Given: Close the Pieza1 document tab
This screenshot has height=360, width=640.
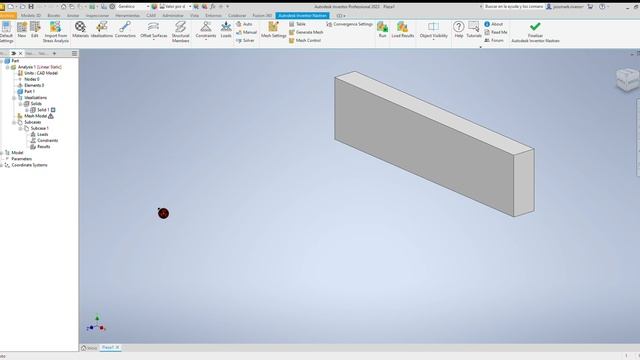Looking at the screenshot, I should (118, 348).
